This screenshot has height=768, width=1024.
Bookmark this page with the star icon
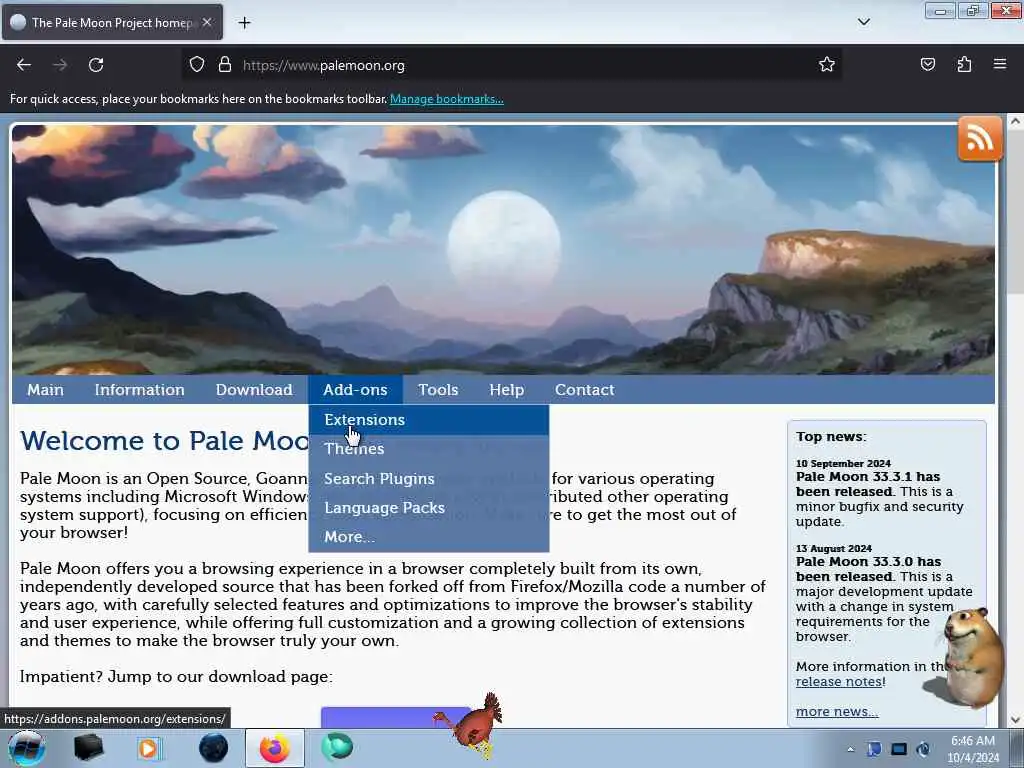[x=827, y=65]
